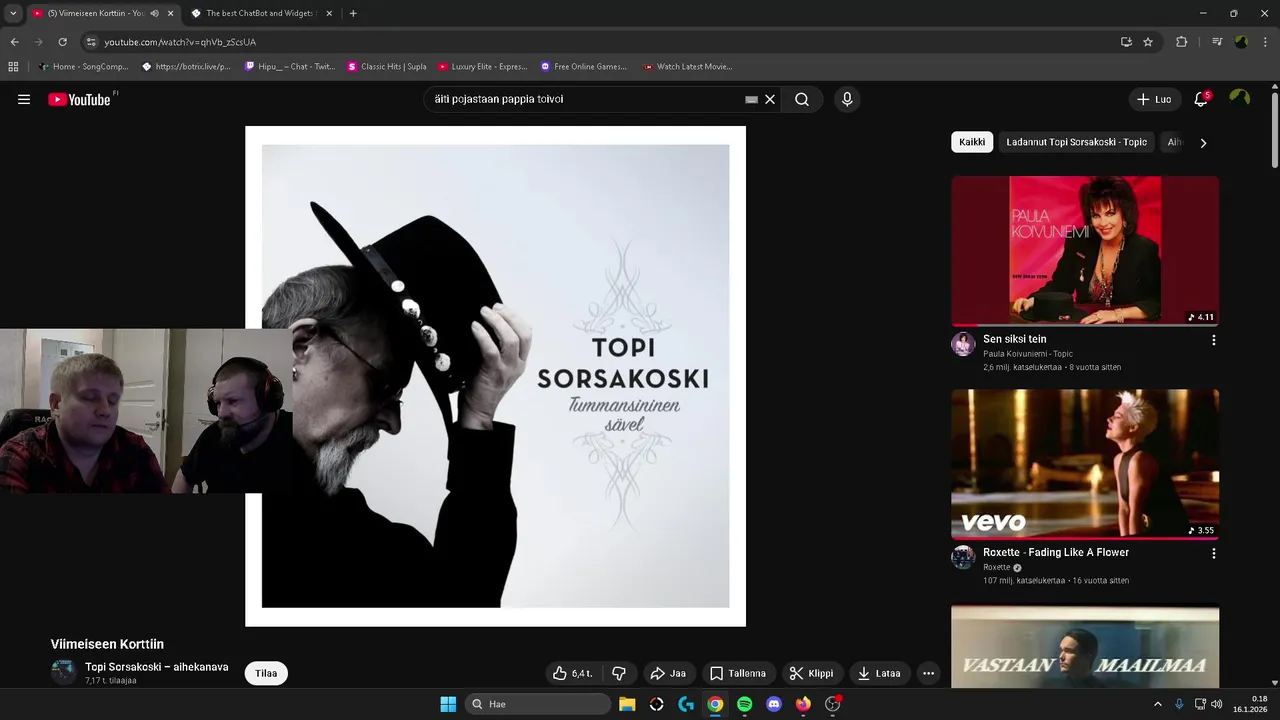Switch to The best ChatBot and Widgets tab
Image resolution: width=1280 pixels, height=720 pixels.
click(260, 13)
